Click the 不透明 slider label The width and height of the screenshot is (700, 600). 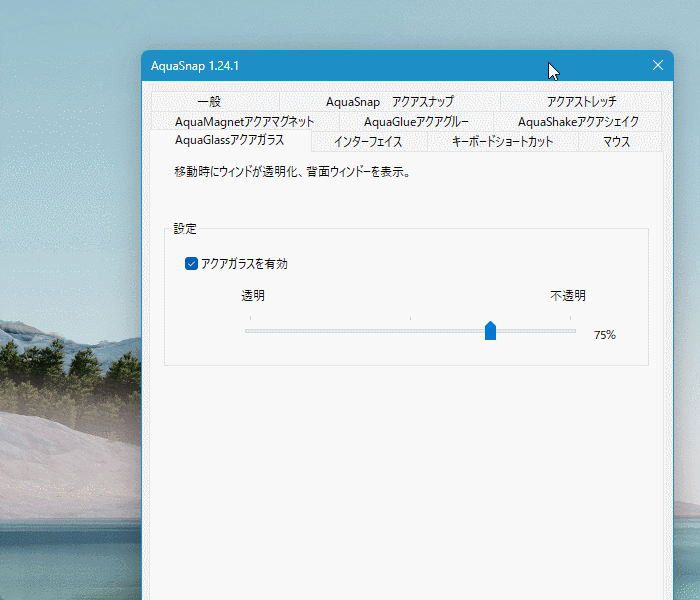pos(567,296)
